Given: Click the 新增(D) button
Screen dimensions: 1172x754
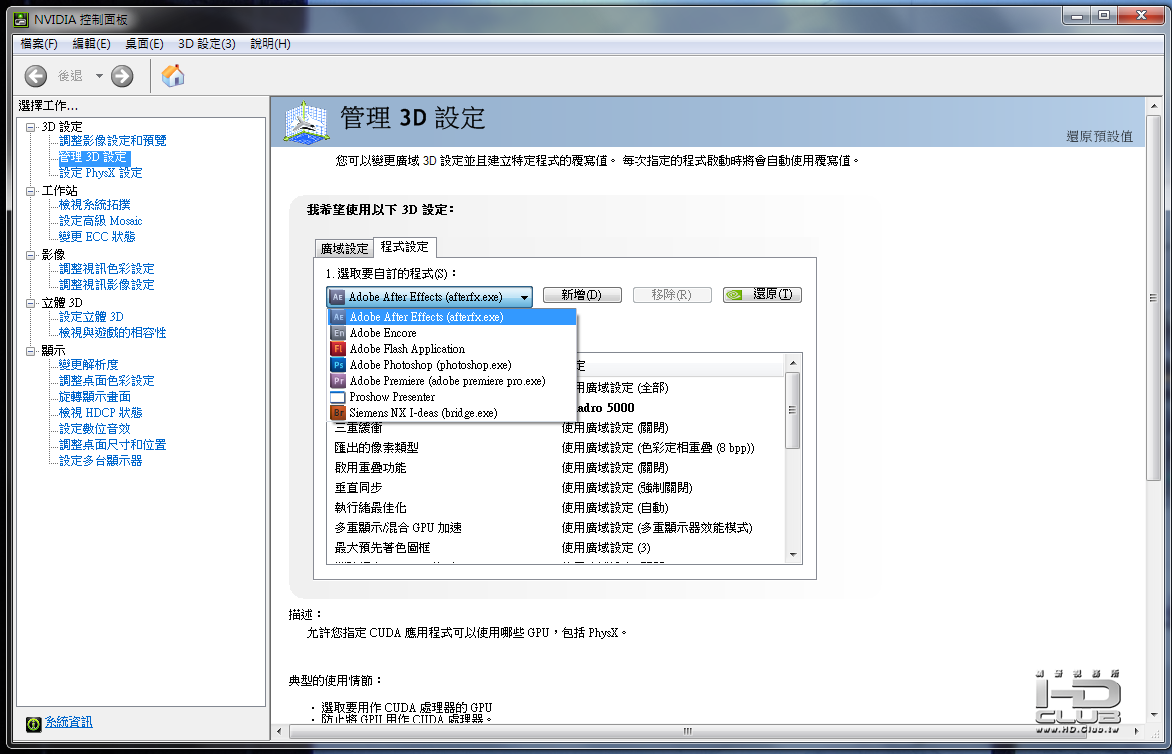Looking at the screenshot, I should 582,294.
